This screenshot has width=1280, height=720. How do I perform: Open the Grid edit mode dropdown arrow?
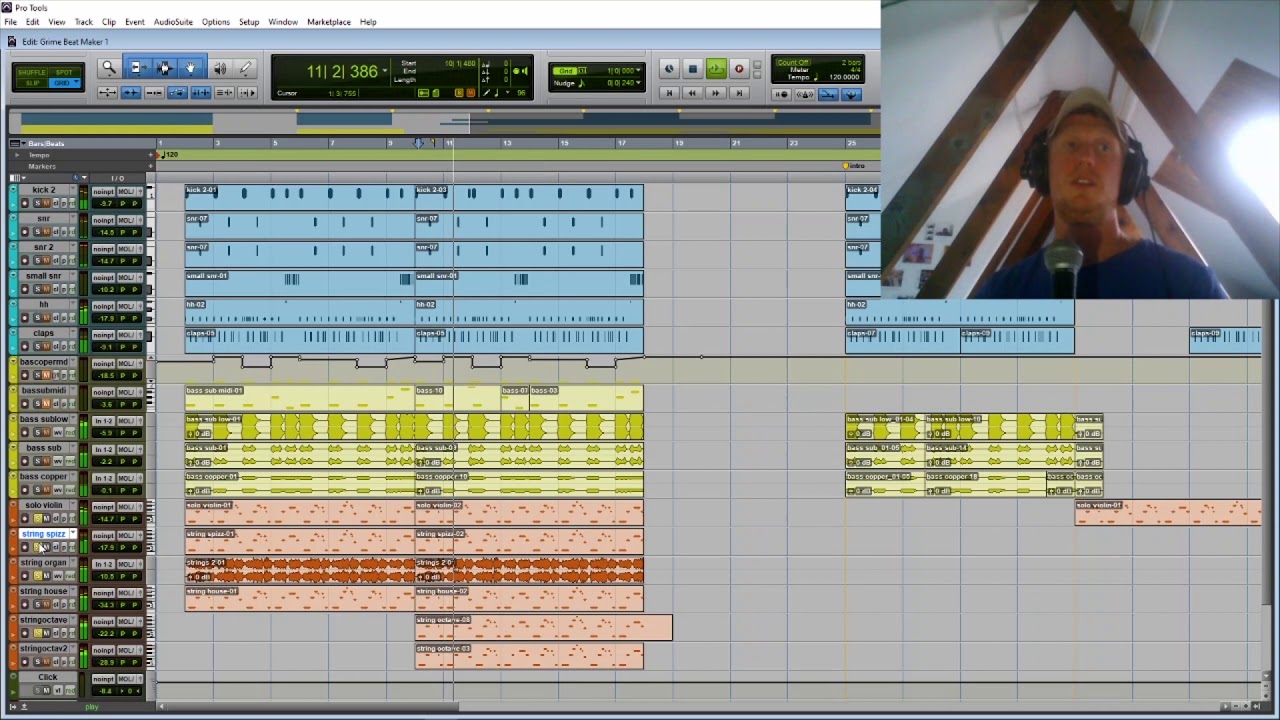[78, 83]
